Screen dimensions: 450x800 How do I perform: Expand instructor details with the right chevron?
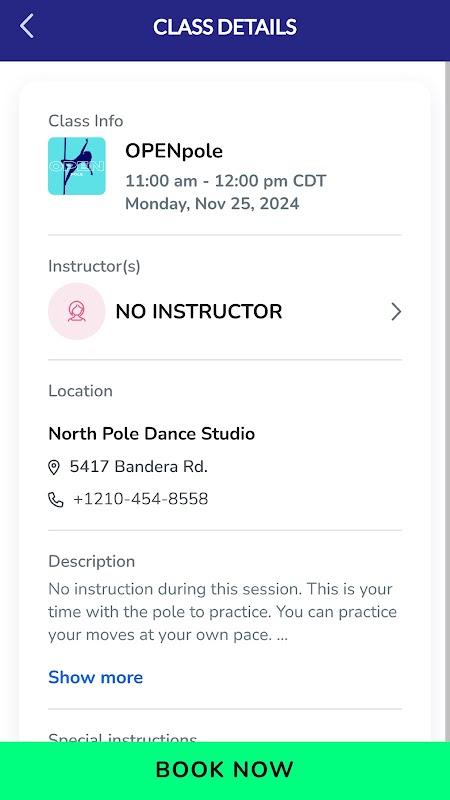396,311
